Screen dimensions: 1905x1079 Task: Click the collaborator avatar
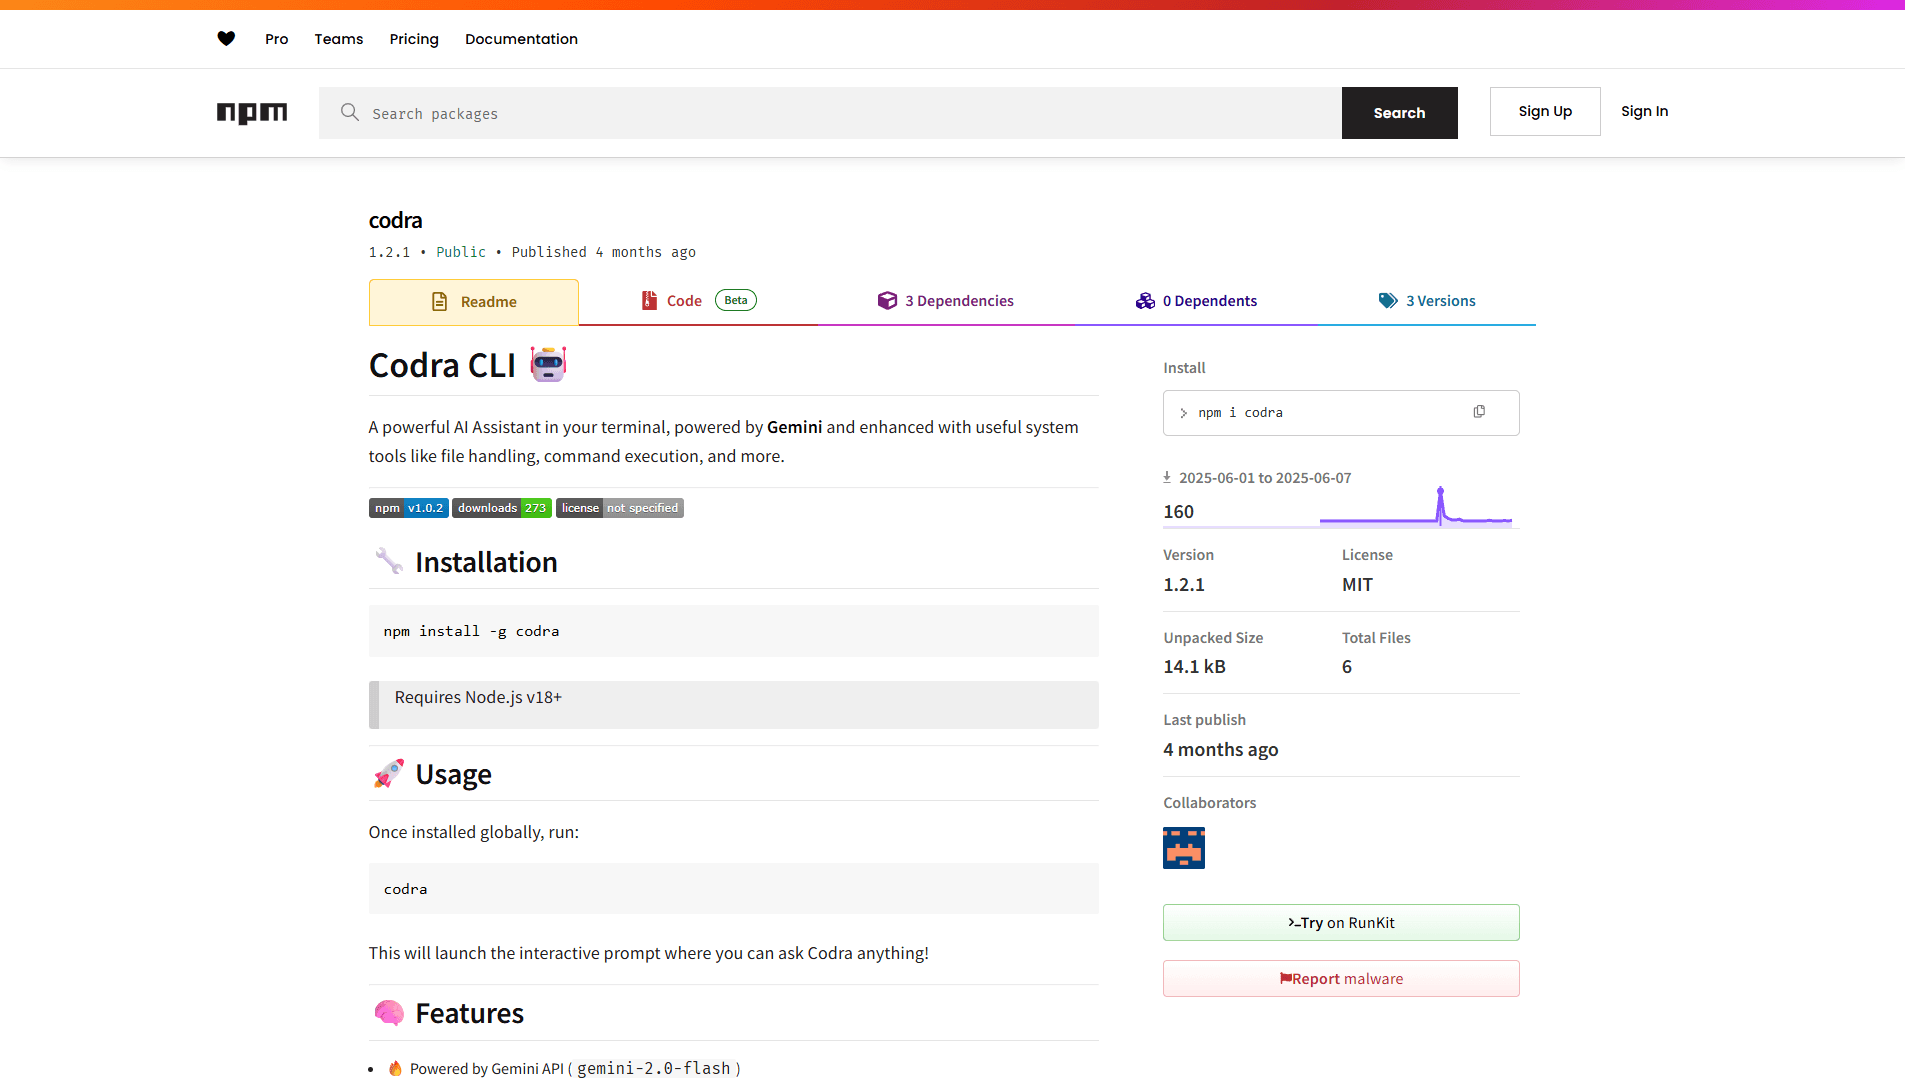(x=1183, y=848)
